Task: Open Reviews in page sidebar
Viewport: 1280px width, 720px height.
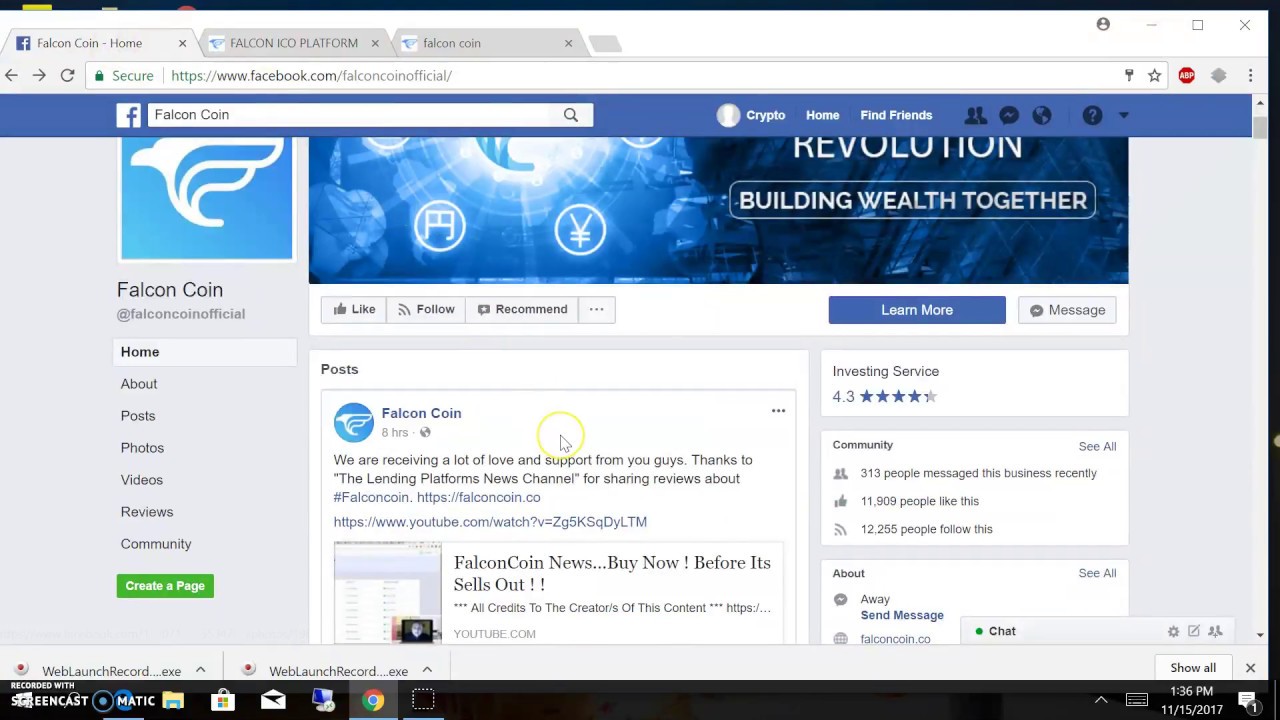Action: (147, 512)
